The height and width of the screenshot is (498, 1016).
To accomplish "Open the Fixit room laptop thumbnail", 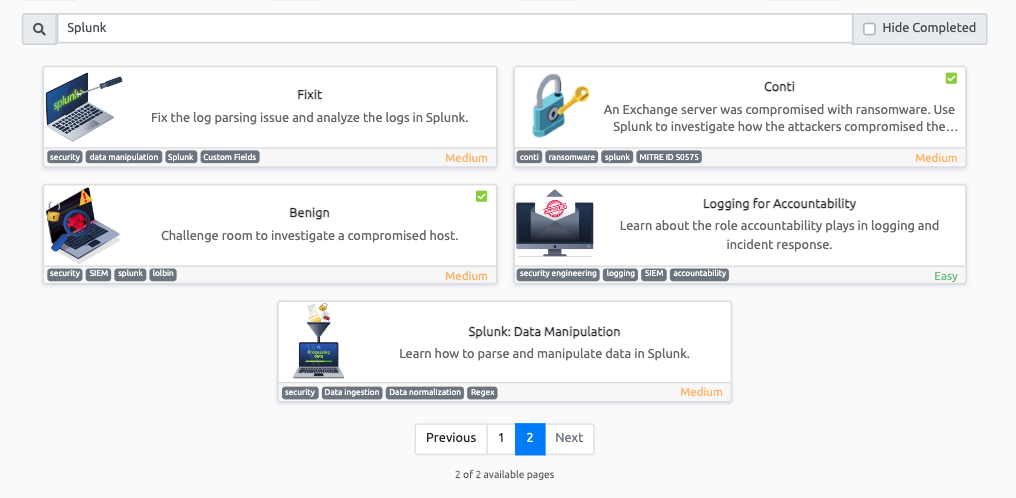I will click(84, 107).
